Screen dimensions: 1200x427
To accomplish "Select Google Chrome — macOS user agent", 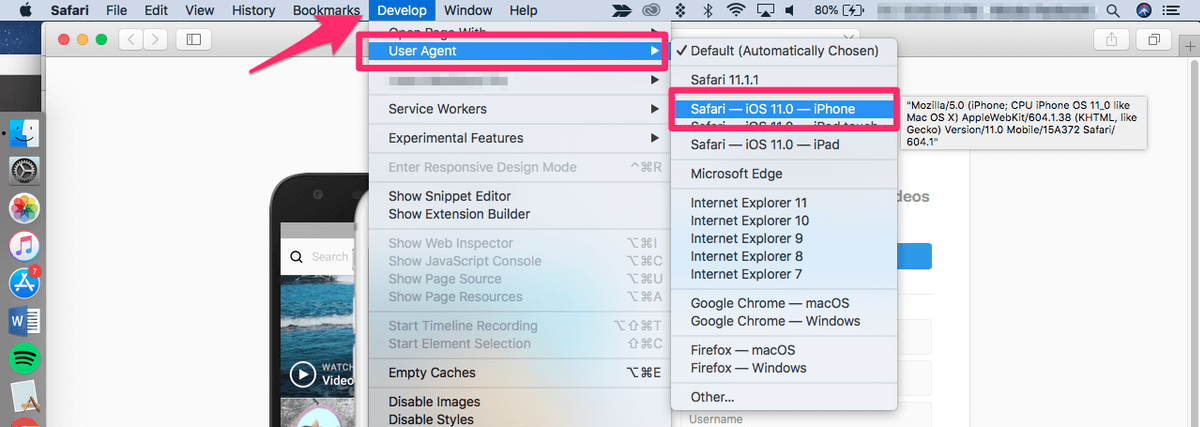I will click(x=784, y=303).
